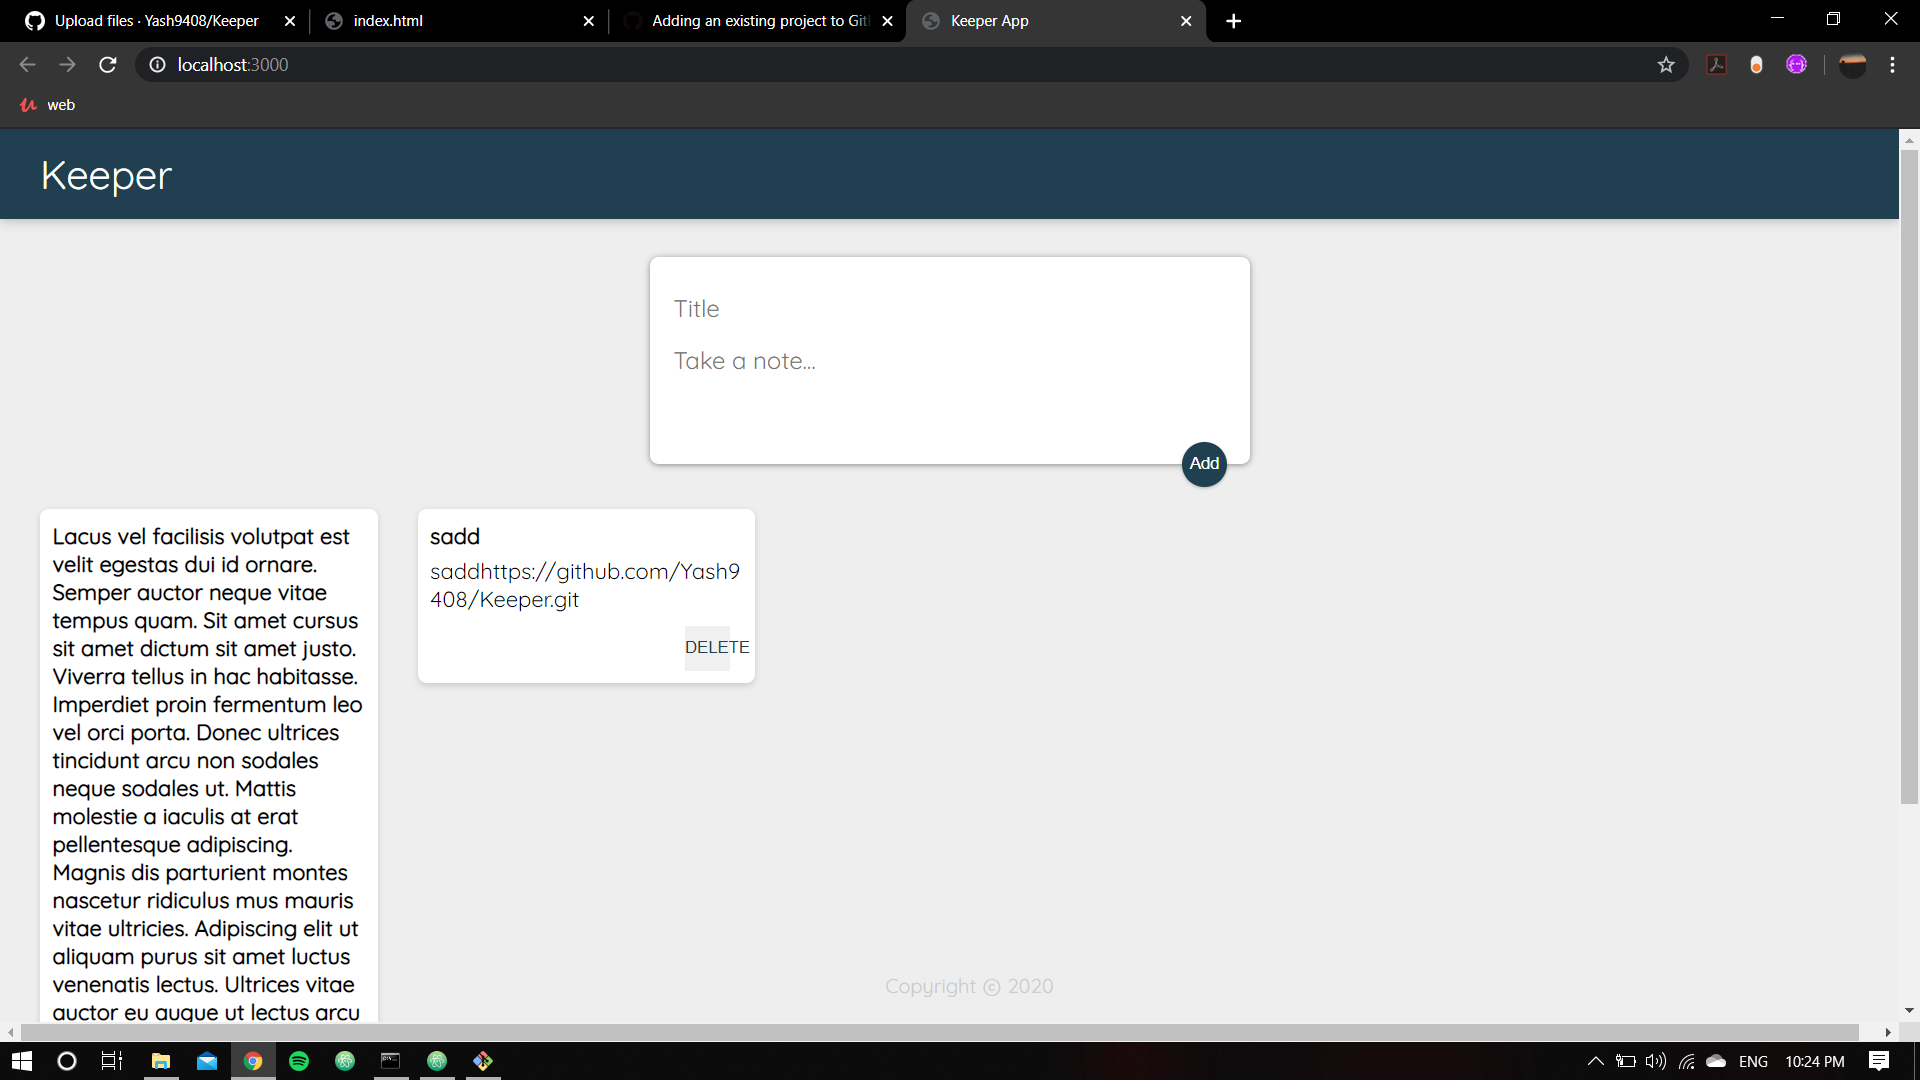Click the Take a note text area

coord(949,385)
